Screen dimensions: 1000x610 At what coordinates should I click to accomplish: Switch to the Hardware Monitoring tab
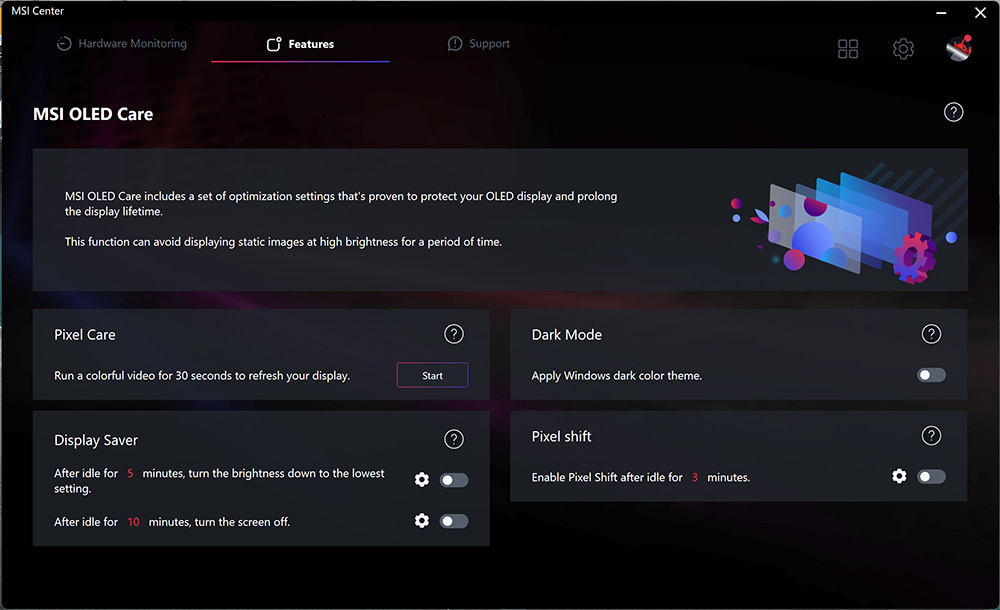coord(121,44)
